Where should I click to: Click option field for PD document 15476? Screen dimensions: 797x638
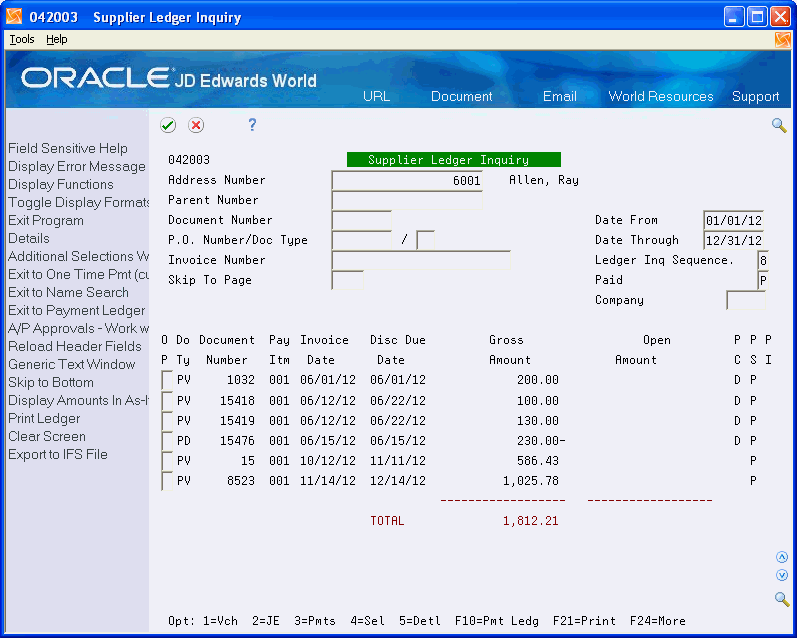tap(167, 440)
